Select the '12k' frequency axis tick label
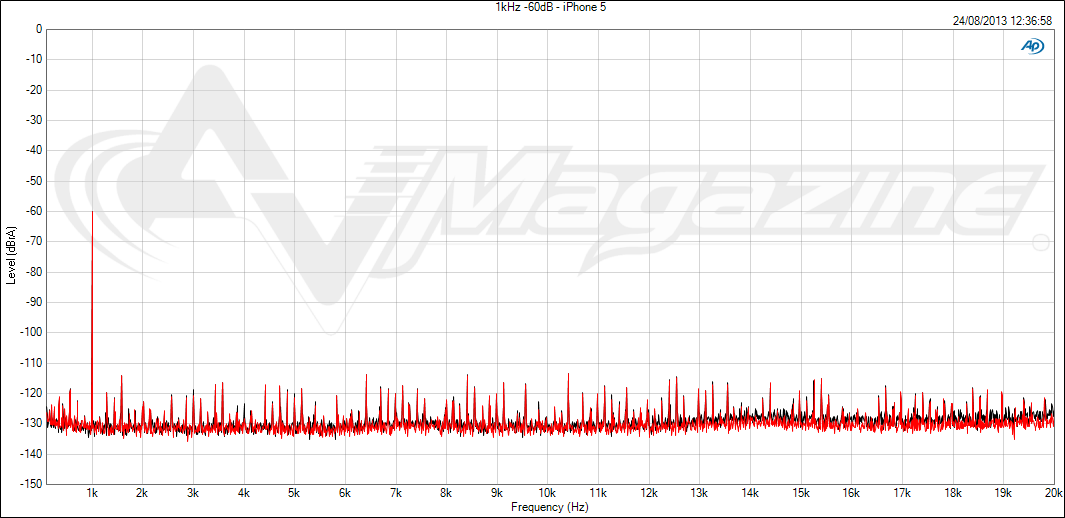The height and width of the screenshot is (518, 1065). pos(649,492)
